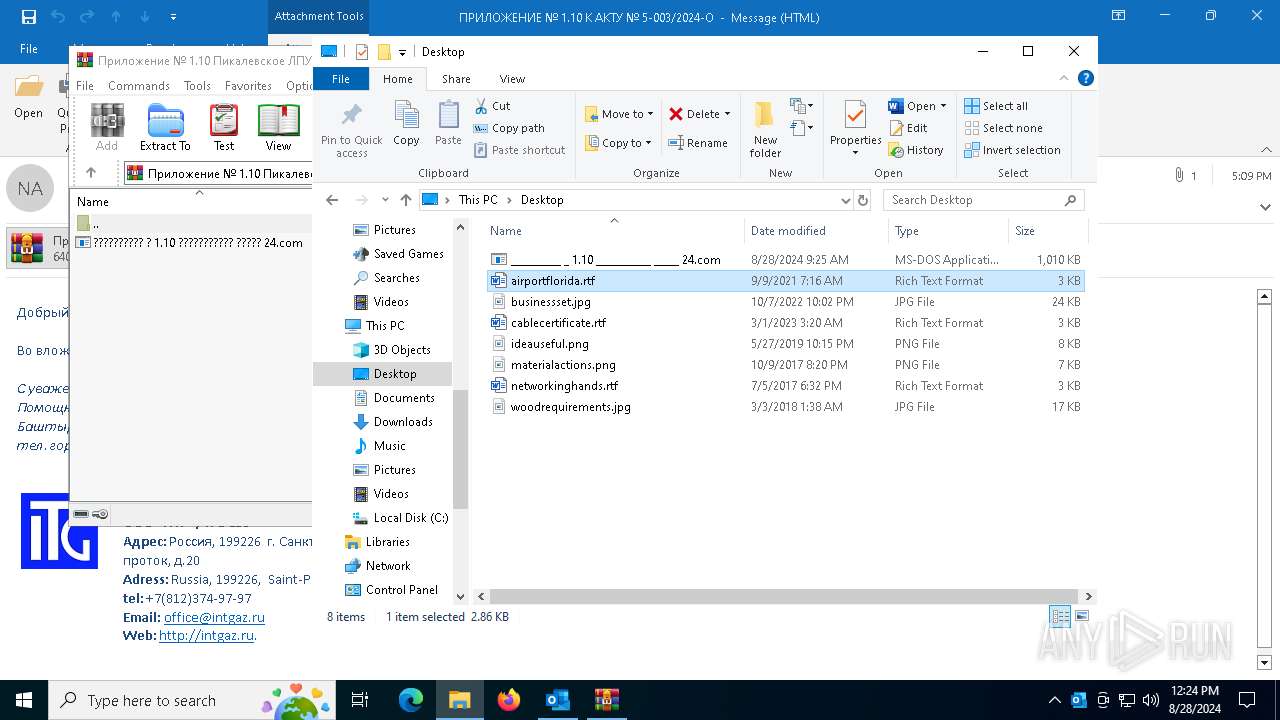Open Firefox from the taskbar
This screenshot has height=720, width=1280.
[509, 700]
